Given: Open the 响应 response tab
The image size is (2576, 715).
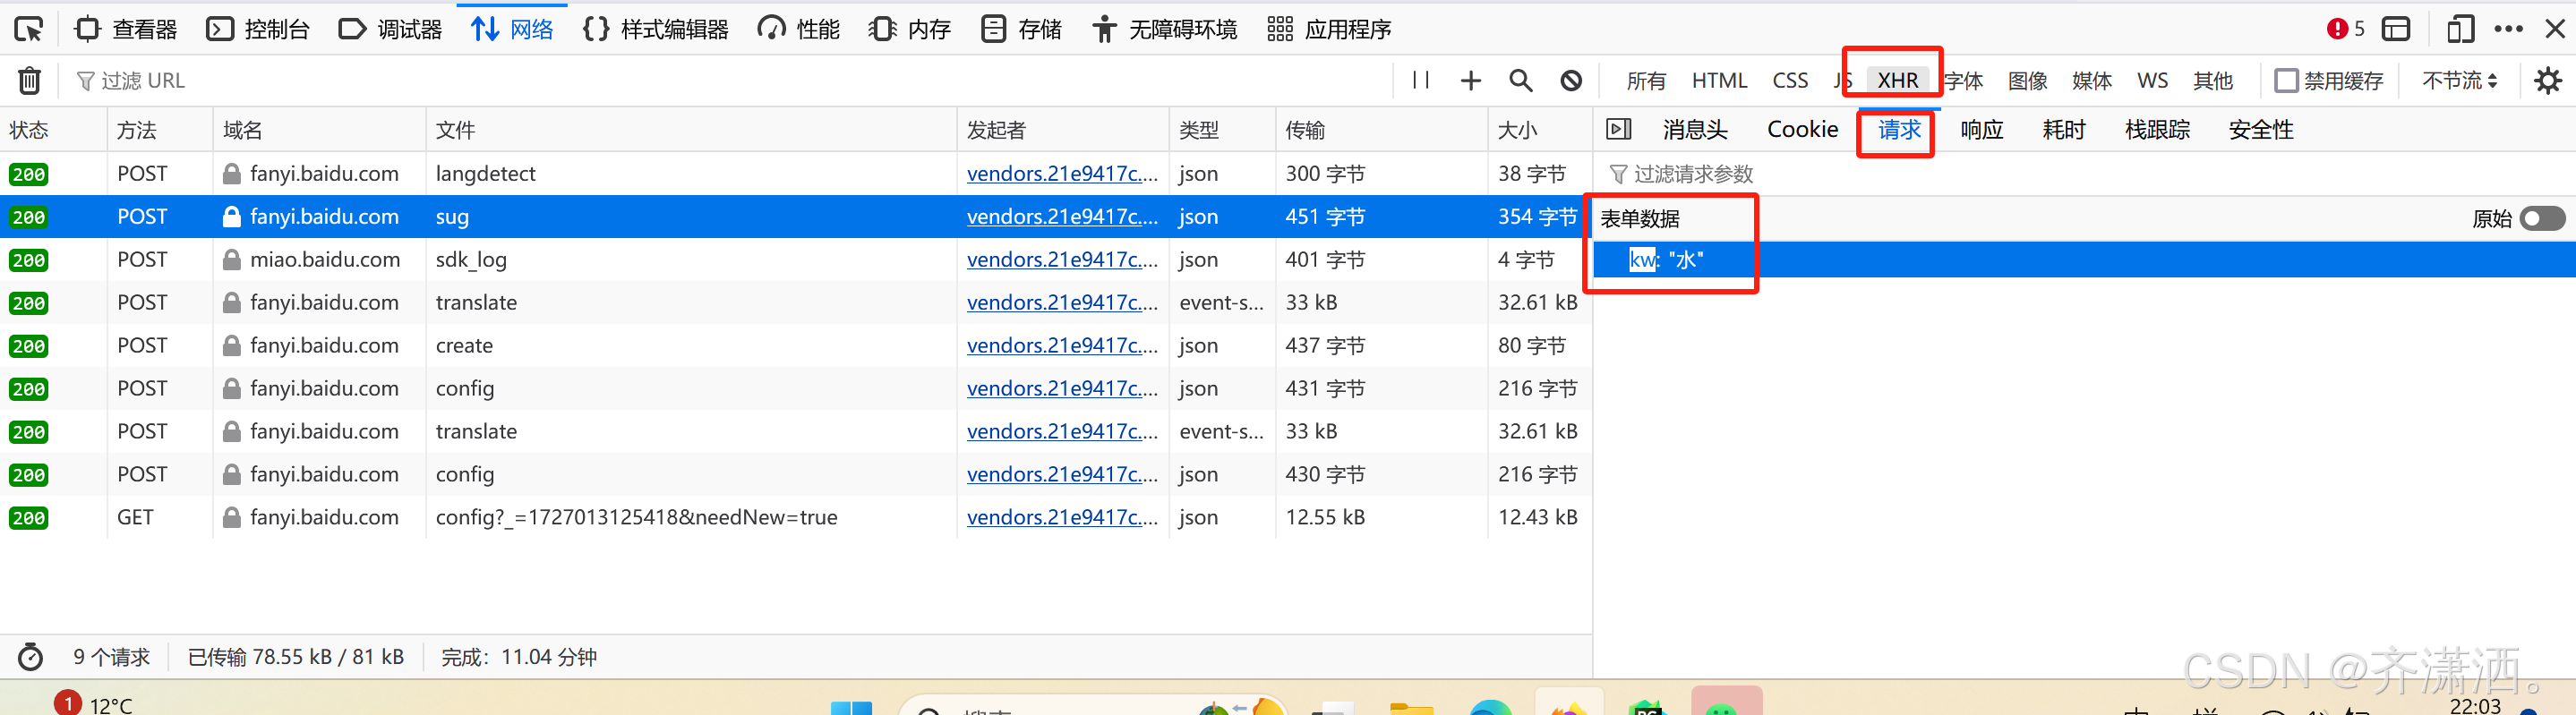Looking at the screenshot, I should 1981,129.
